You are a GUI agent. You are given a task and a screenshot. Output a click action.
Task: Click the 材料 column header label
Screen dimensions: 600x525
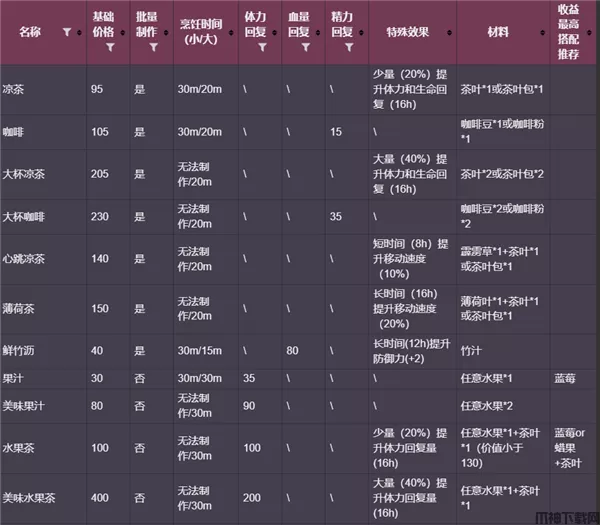(498, 32)
